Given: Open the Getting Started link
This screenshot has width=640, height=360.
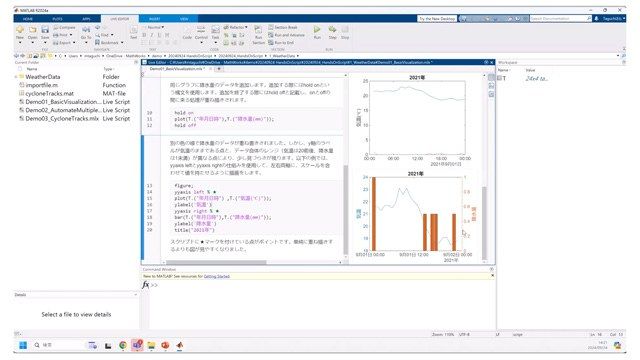Looking at the screenshot, I should click(216, 276).
